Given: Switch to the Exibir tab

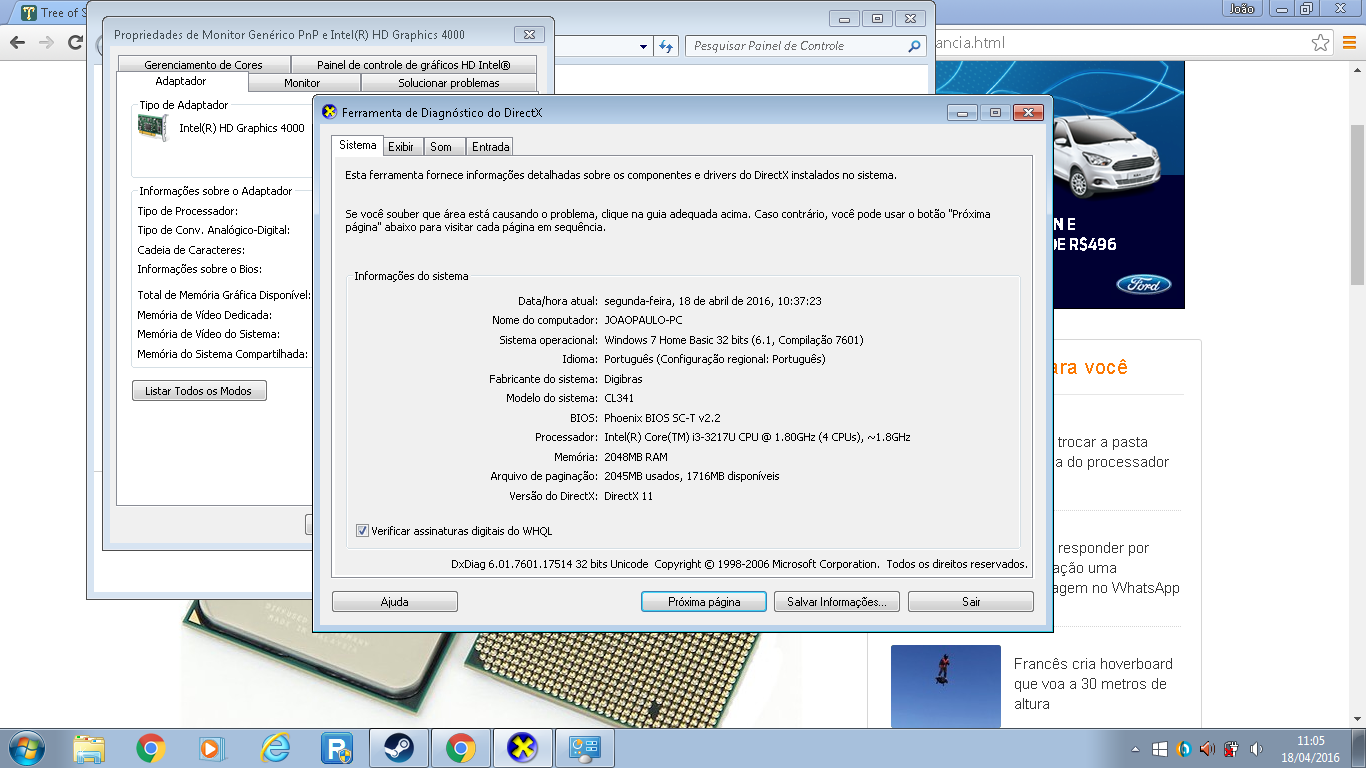Looking at the screenshot, I should tap(401, 147).
